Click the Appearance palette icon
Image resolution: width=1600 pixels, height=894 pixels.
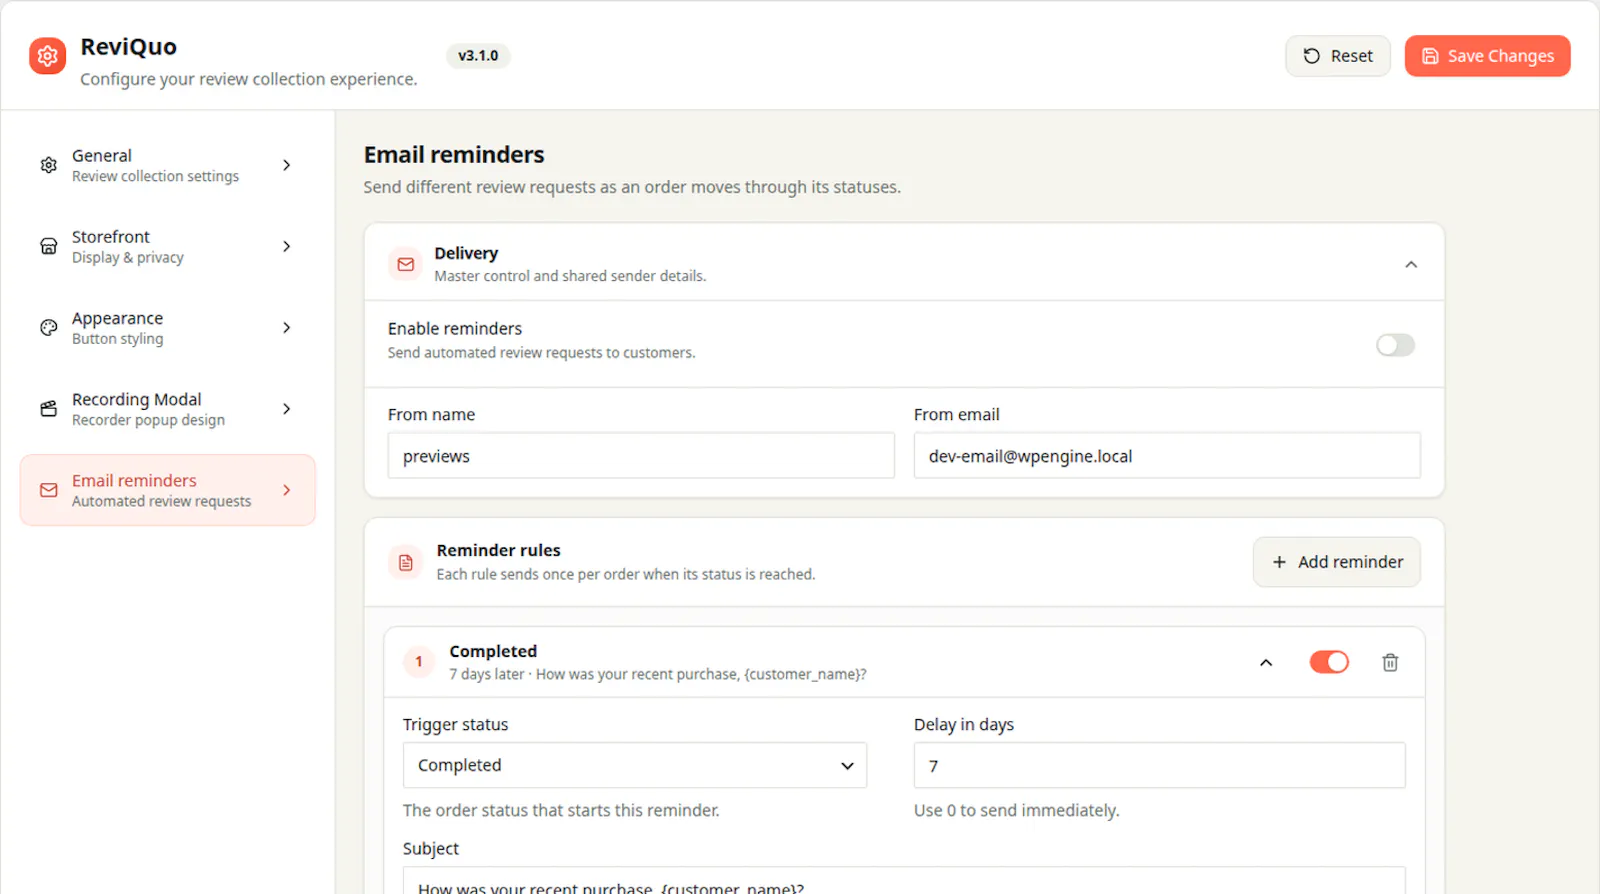tap(48, 327)
